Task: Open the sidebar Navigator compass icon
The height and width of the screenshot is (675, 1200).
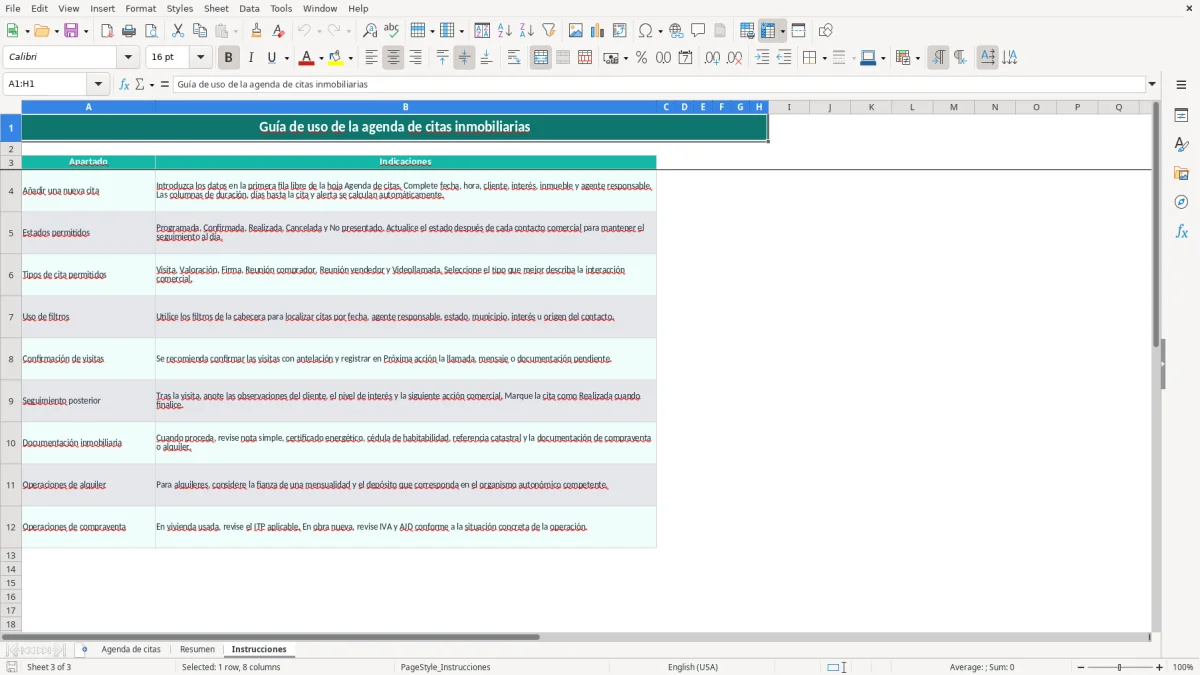Action: [1181, 202]
